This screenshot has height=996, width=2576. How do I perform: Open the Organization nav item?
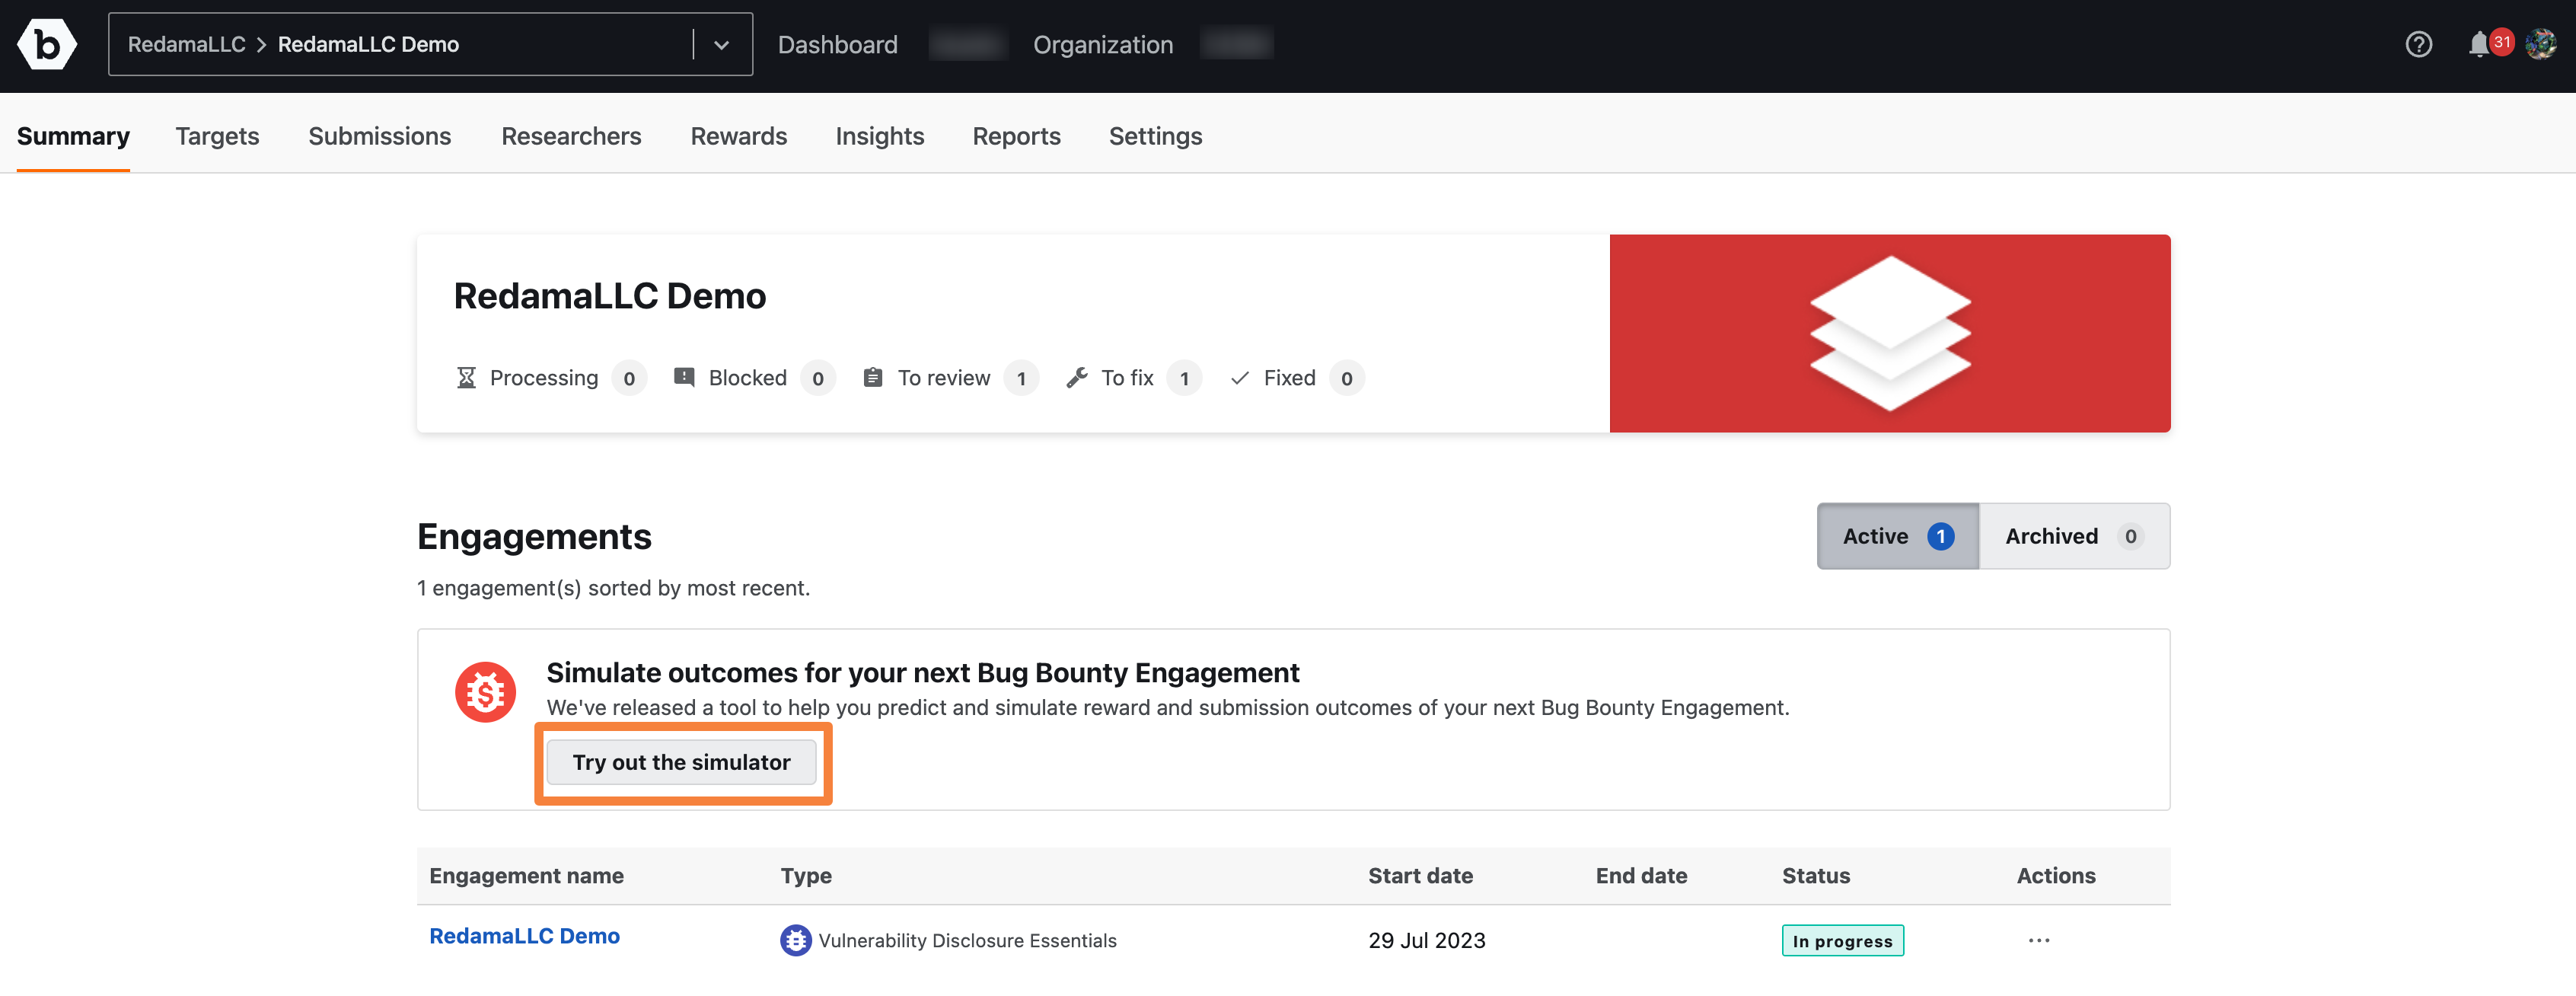click(x=1102, y=45)
